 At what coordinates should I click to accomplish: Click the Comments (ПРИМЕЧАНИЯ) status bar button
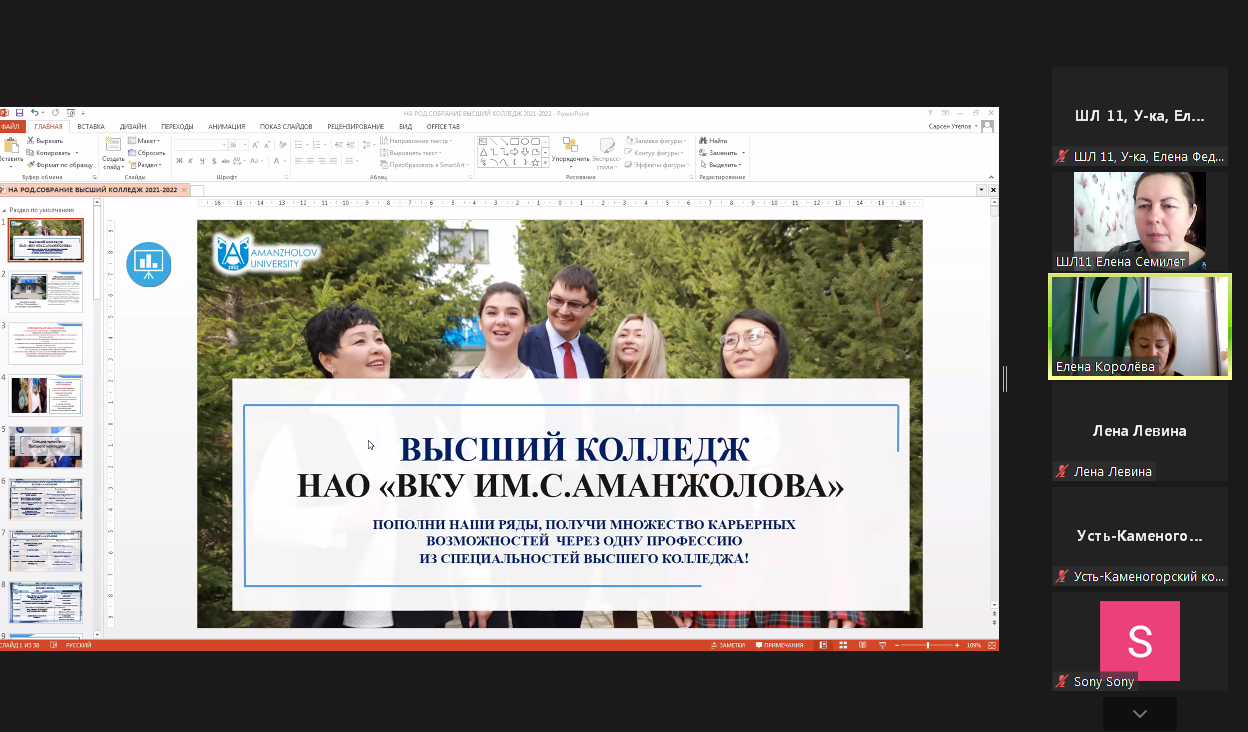780,645
